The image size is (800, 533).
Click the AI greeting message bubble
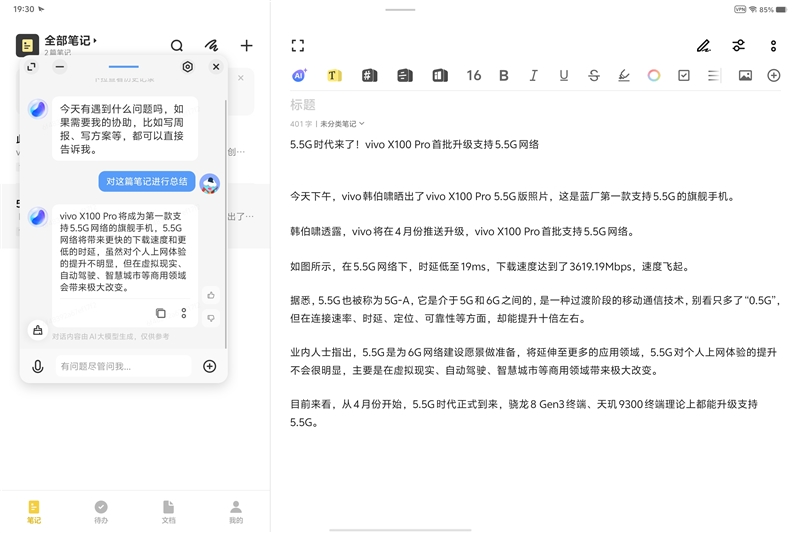pos(125,129)
